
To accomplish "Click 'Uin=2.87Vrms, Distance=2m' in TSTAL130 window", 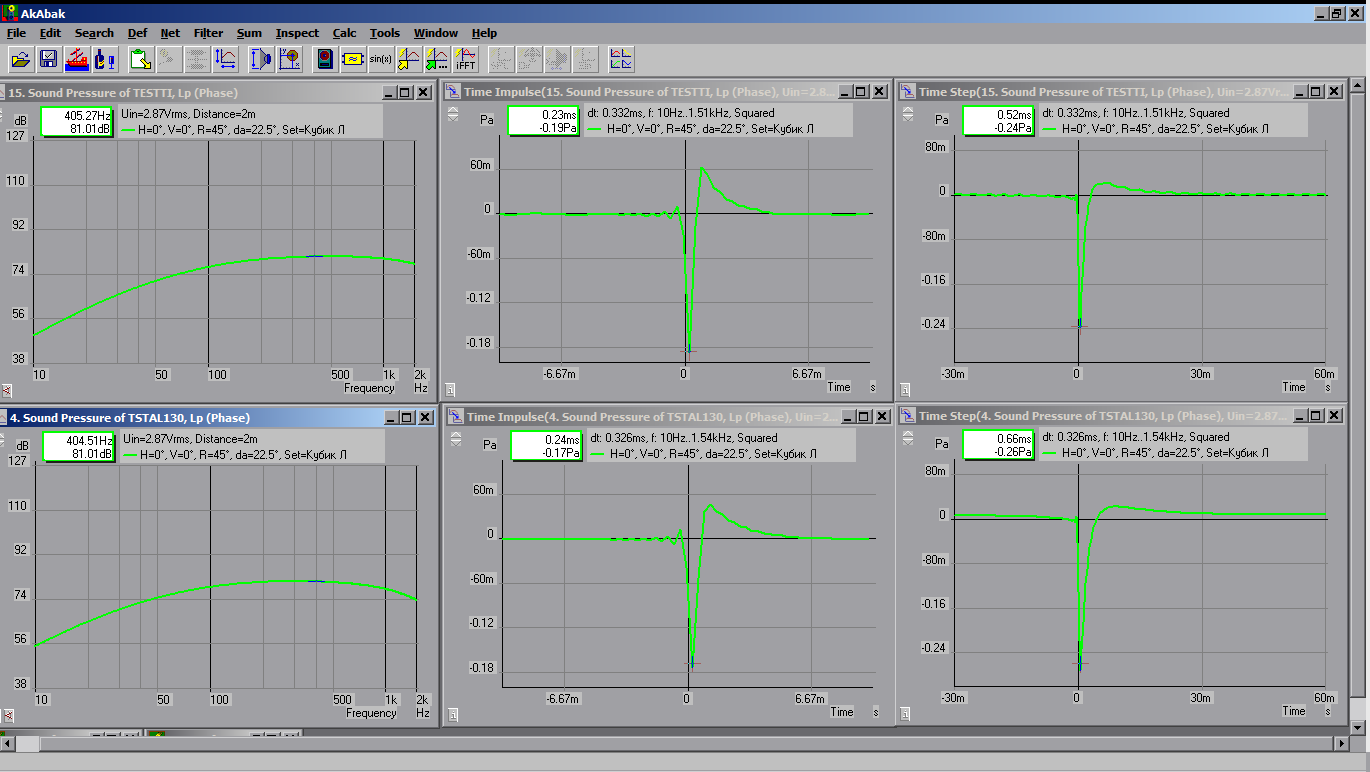I will tap(190, 439).
